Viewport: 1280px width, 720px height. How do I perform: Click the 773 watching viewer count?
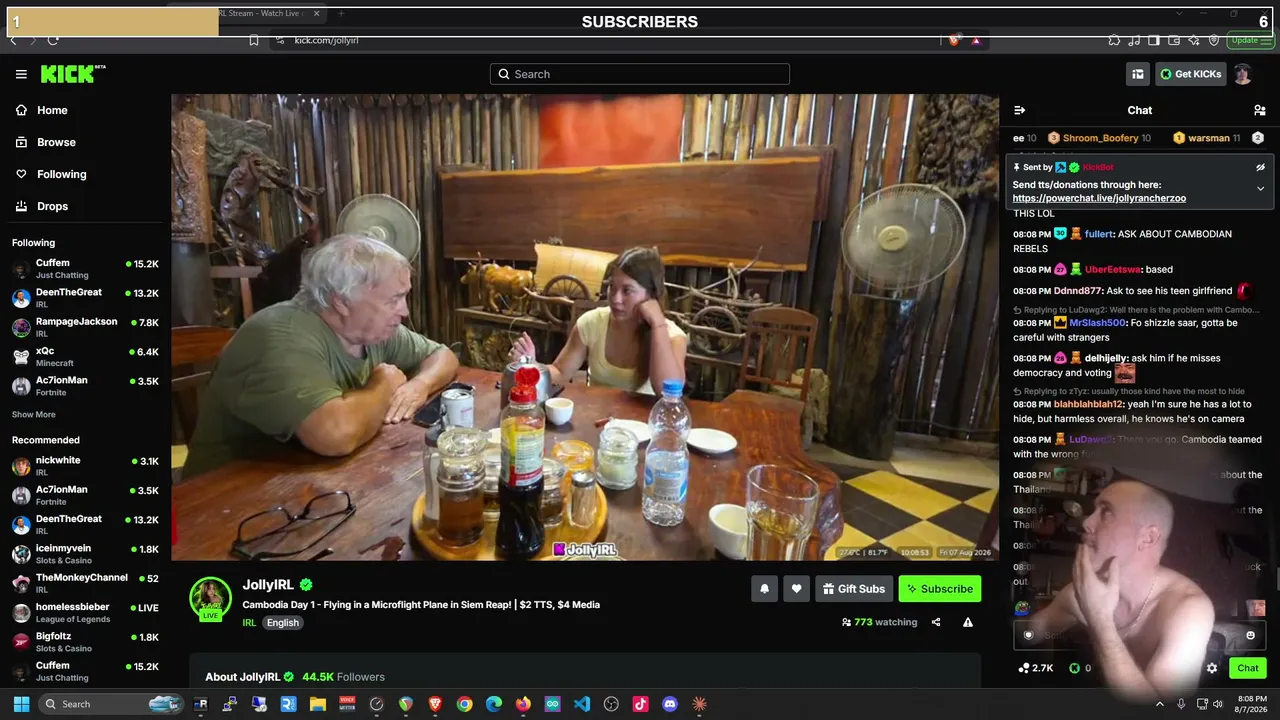point(879,622)
